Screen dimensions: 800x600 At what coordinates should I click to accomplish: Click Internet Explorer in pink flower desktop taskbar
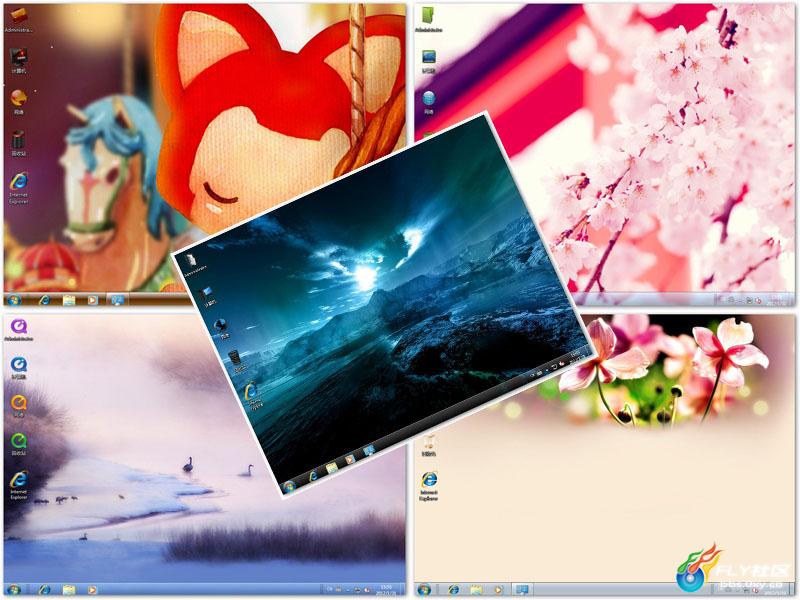(x=454, y=590)
